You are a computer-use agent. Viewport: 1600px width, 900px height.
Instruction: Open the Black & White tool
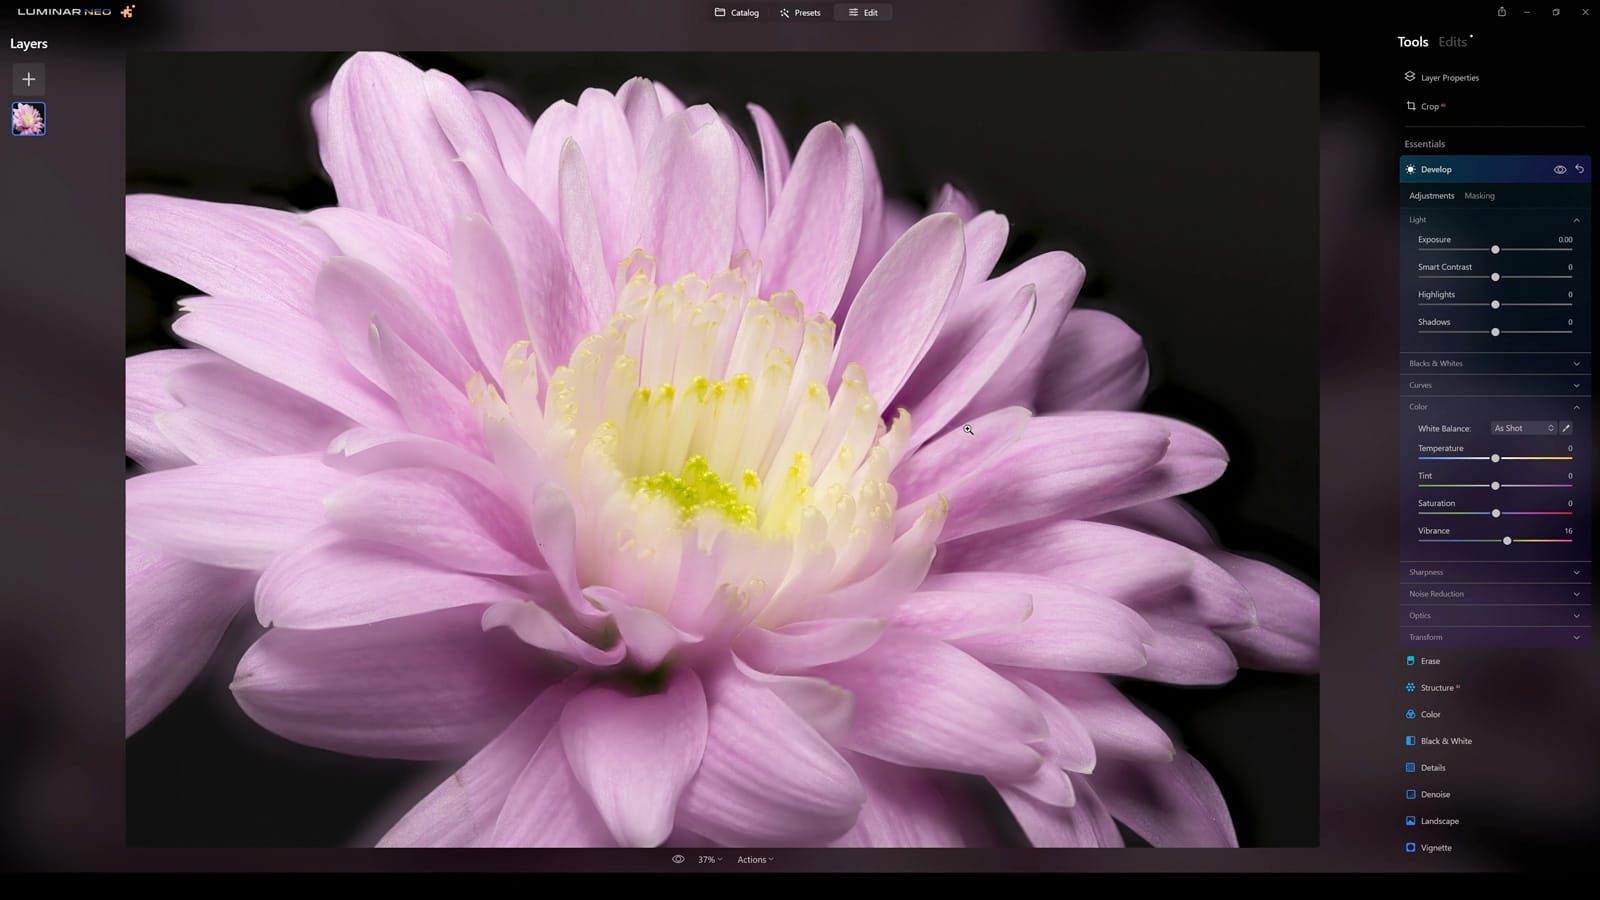(x=1439, y=741)
